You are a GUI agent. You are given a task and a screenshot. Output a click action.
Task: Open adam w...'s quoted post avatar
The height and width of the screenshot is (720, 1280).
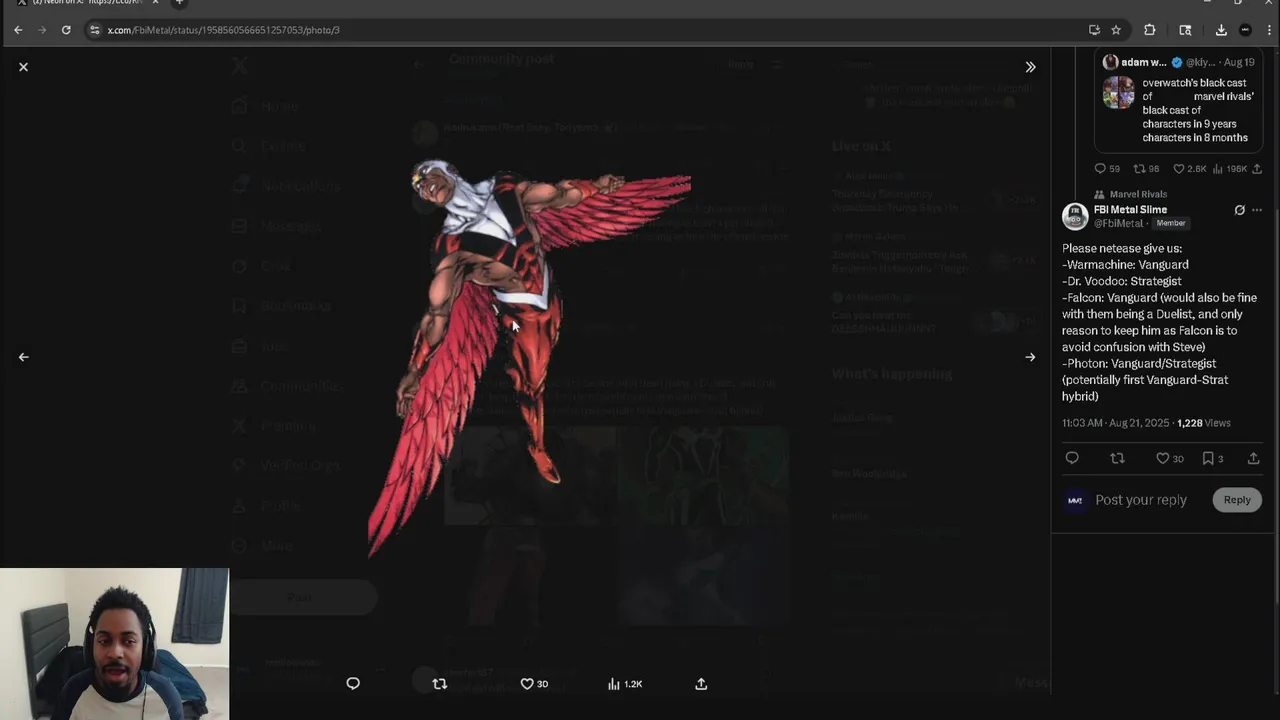point(1110,62)
